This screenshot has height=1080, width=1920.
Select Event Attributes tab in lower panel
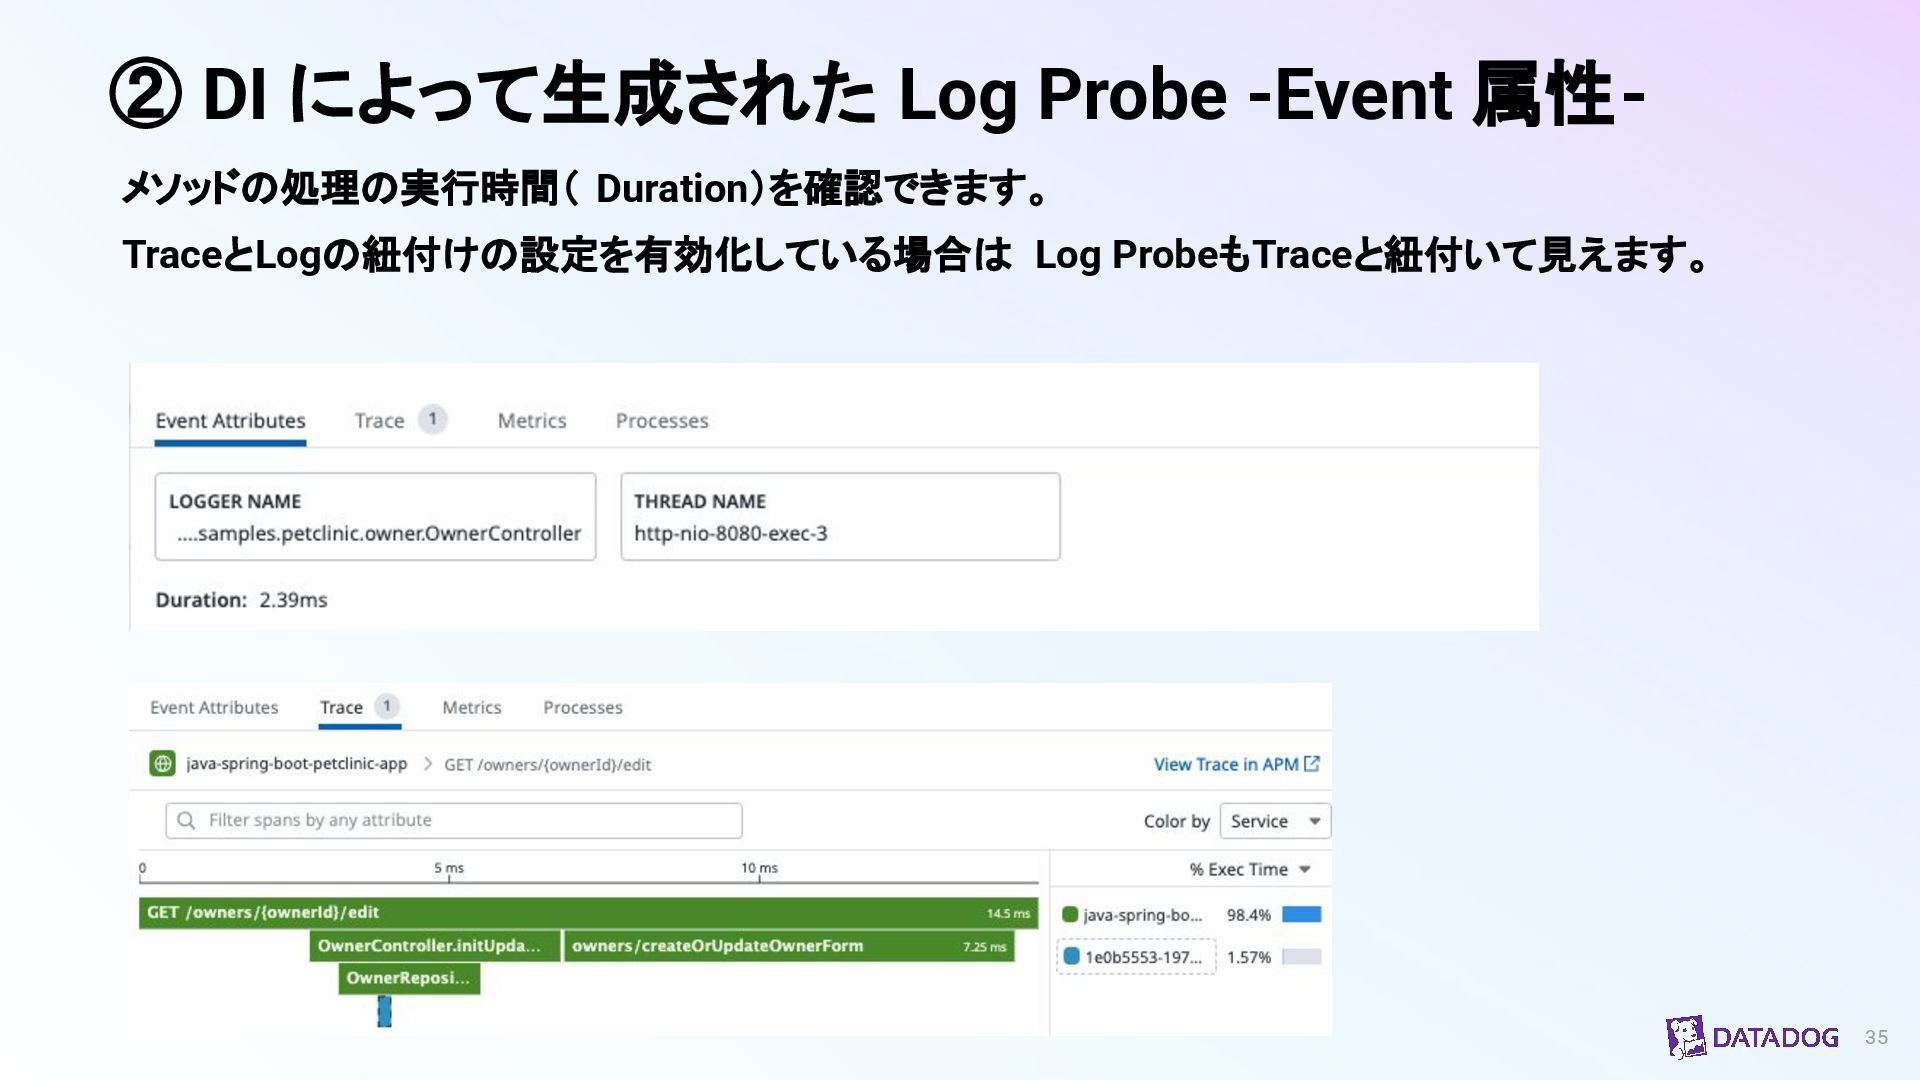[x=214, y=708]
